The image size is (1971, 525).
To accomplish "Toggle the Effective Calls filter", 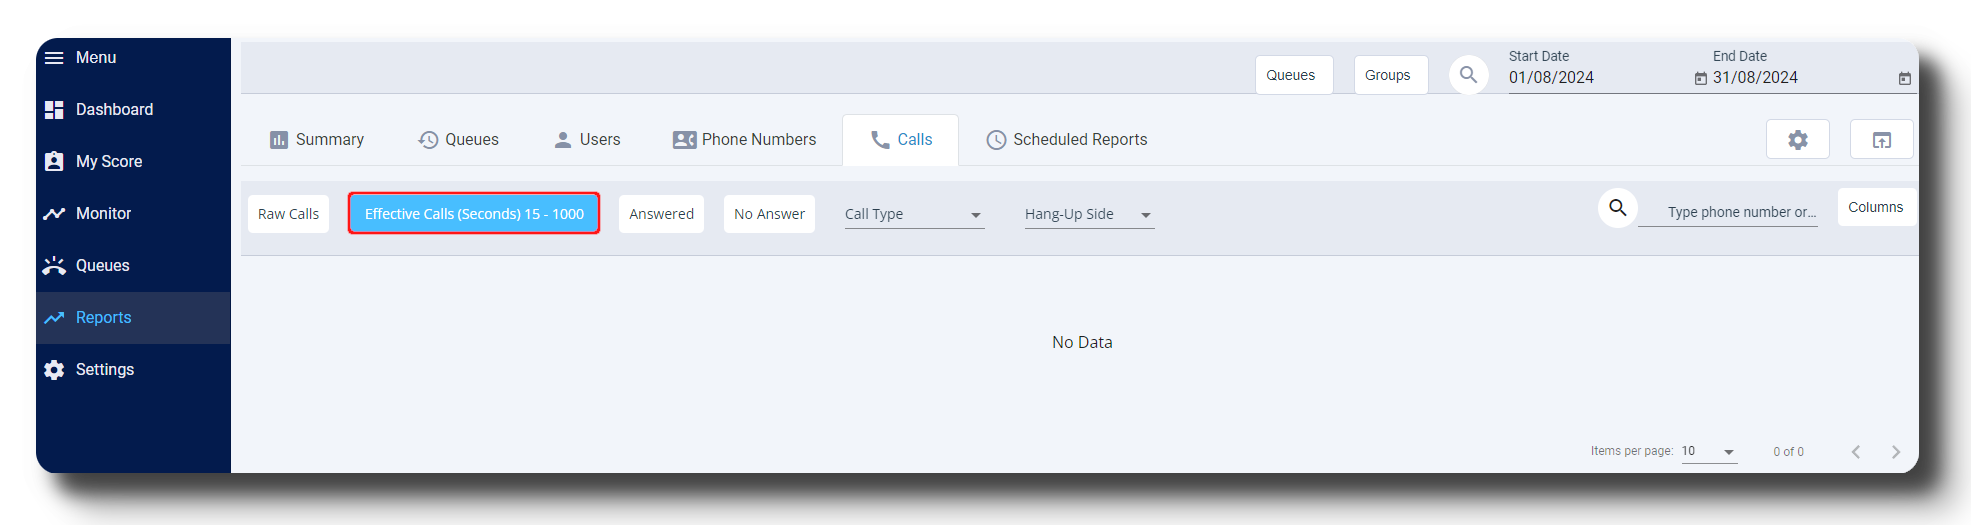I will (474, 214).
